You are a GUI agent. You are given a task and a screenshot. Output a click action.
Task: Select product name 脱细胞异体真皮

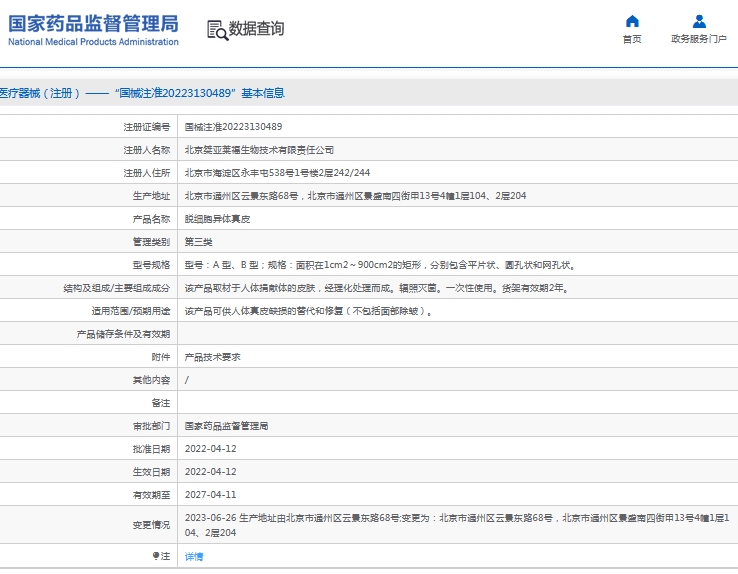(217, 219)
